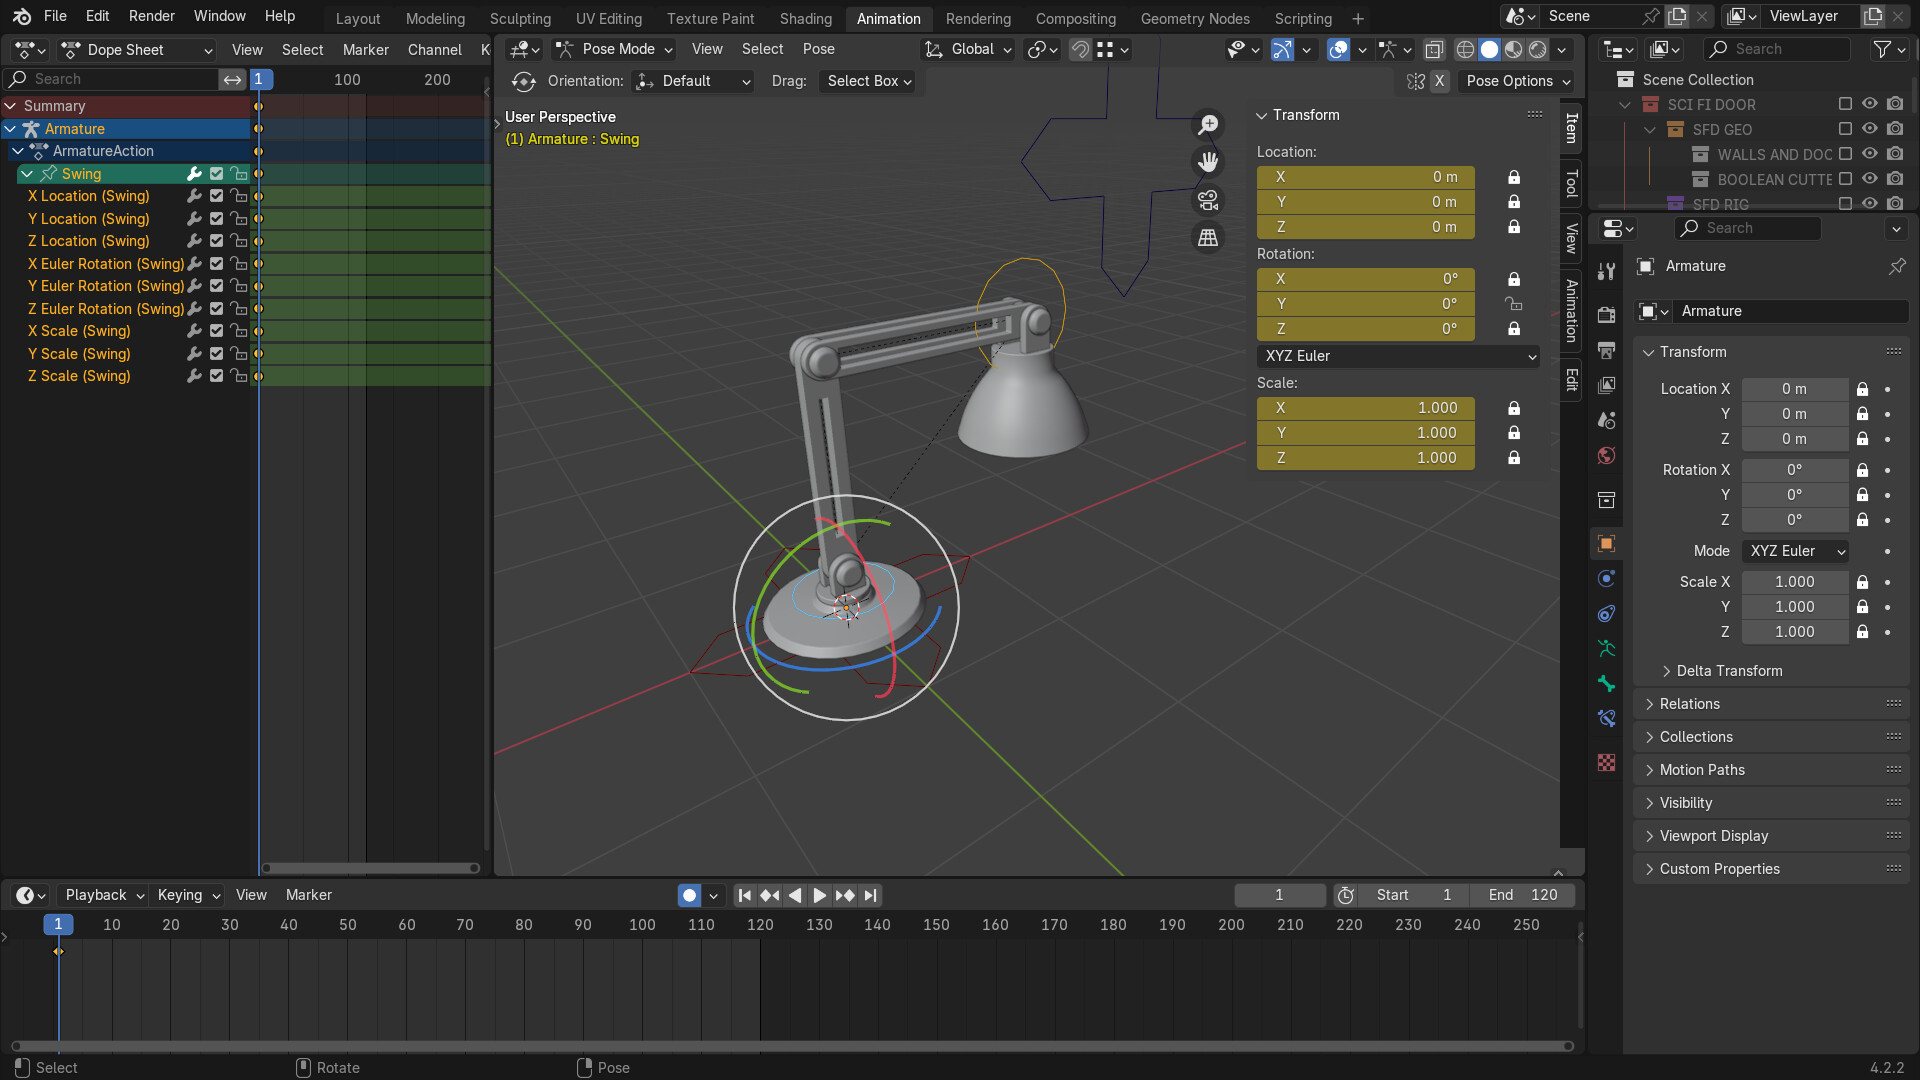Click the auto keying record button

pyautogui.click(x=689, y=896)
